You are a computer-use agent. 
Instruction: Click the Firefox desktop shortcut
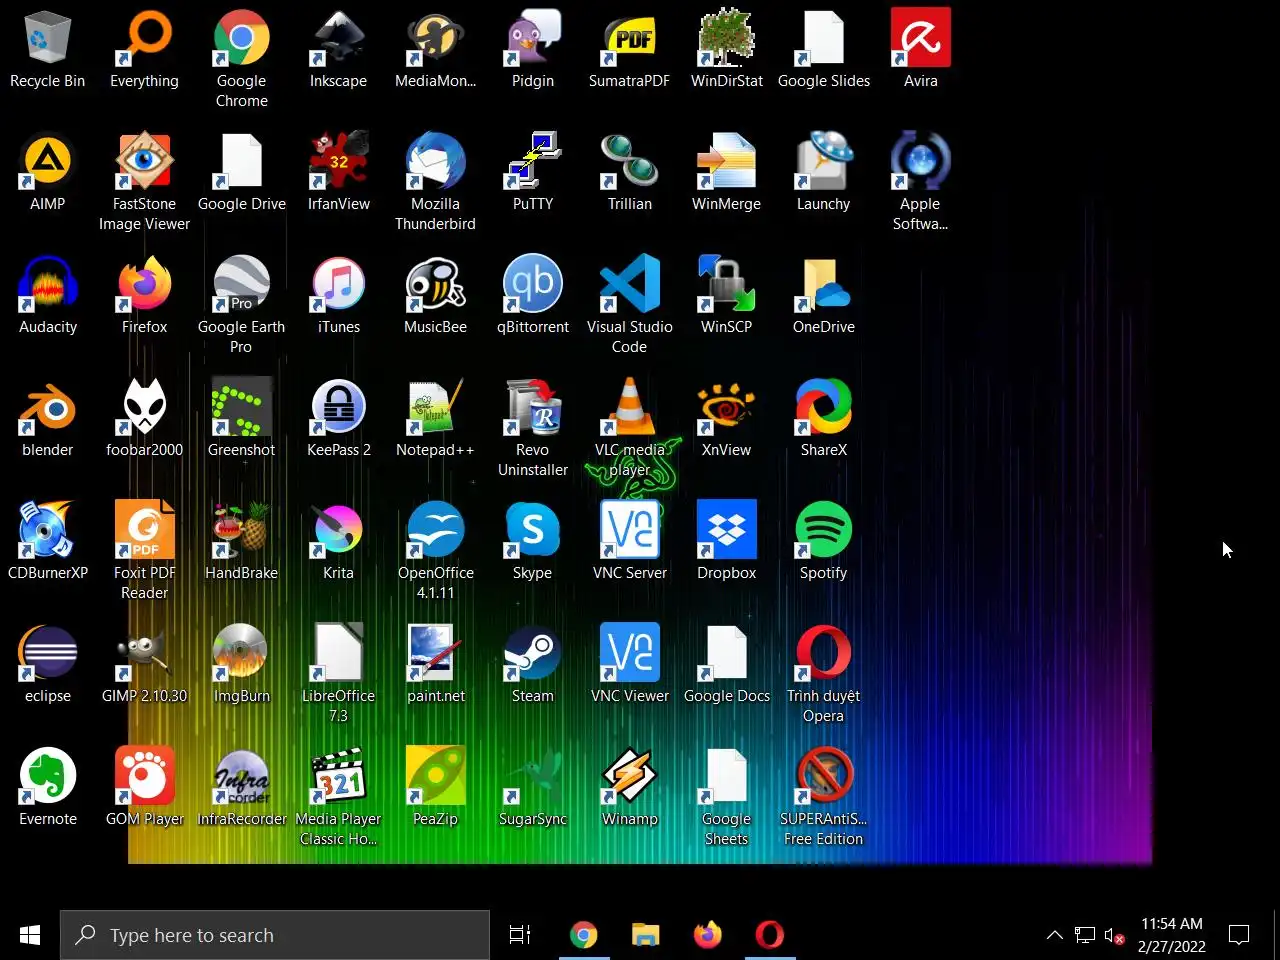(x=145, y=285)
